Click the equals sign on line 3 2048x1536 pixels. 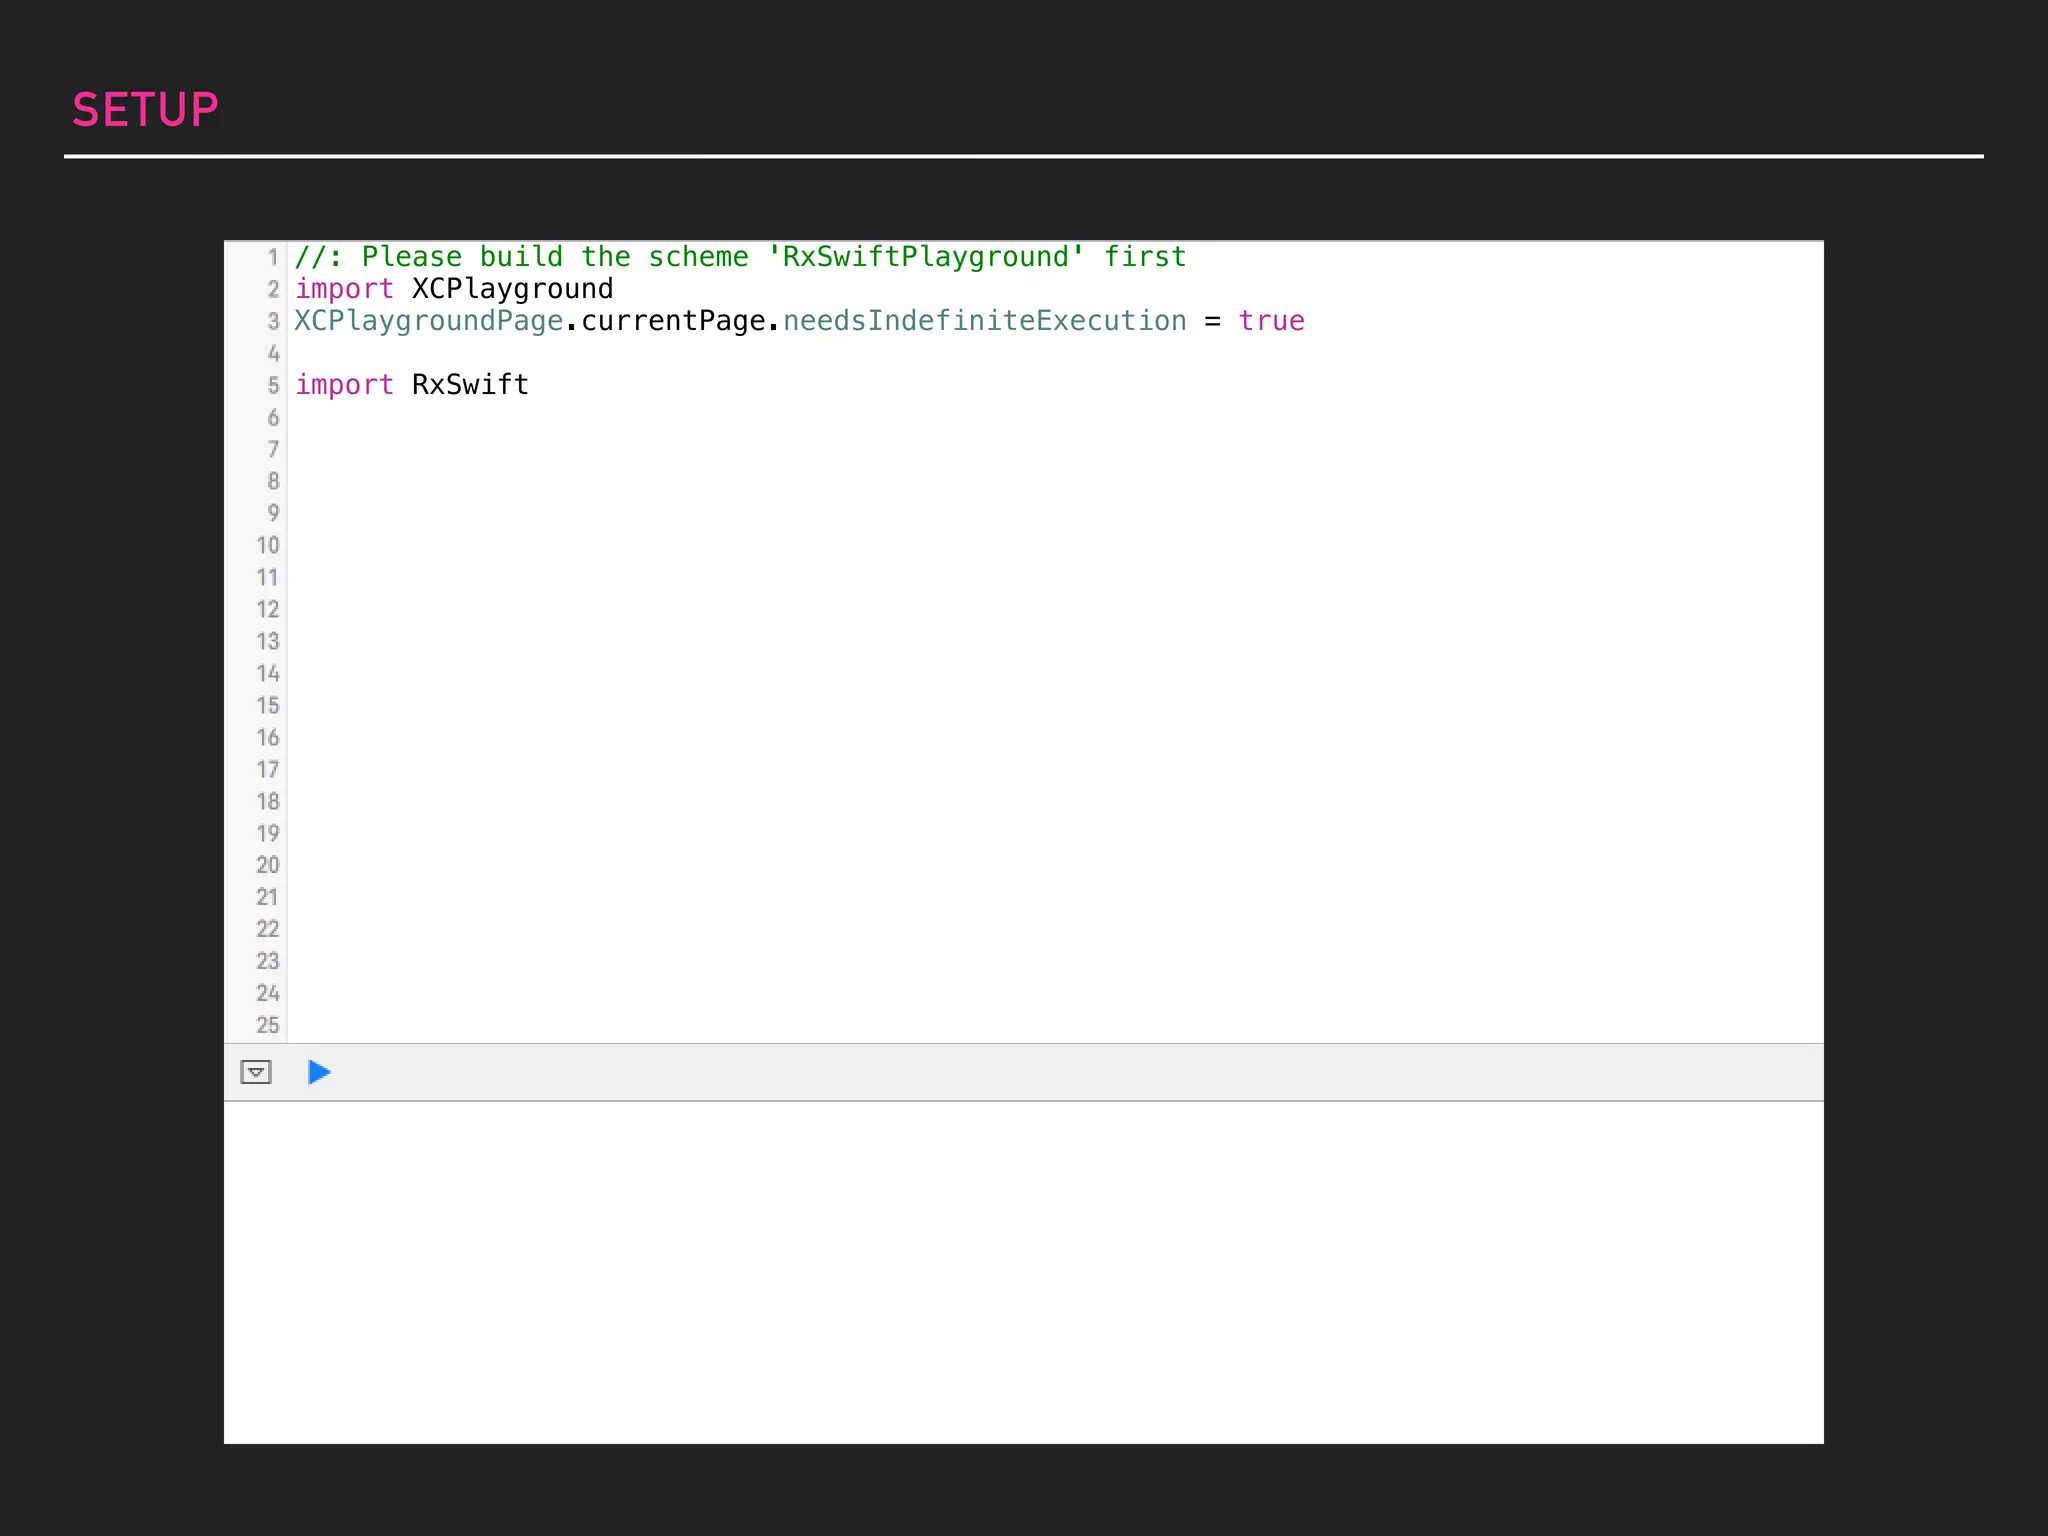(1212, 321)
